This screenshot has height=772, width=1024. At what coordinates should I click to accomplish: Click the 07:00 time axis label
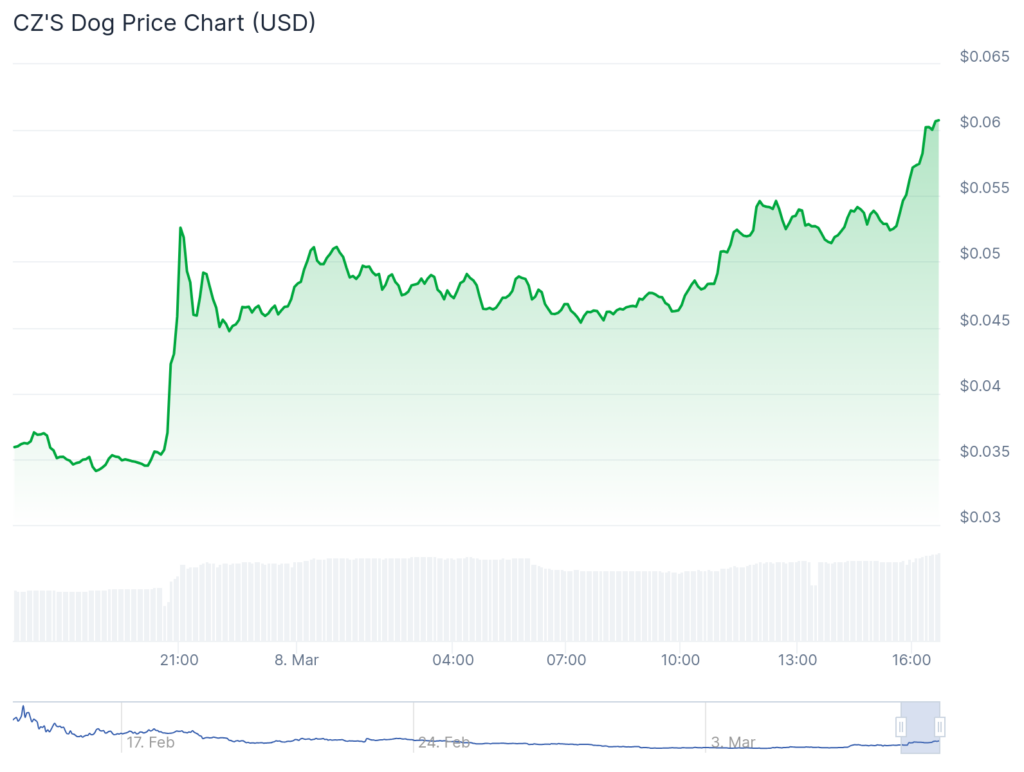pos(566,660)
